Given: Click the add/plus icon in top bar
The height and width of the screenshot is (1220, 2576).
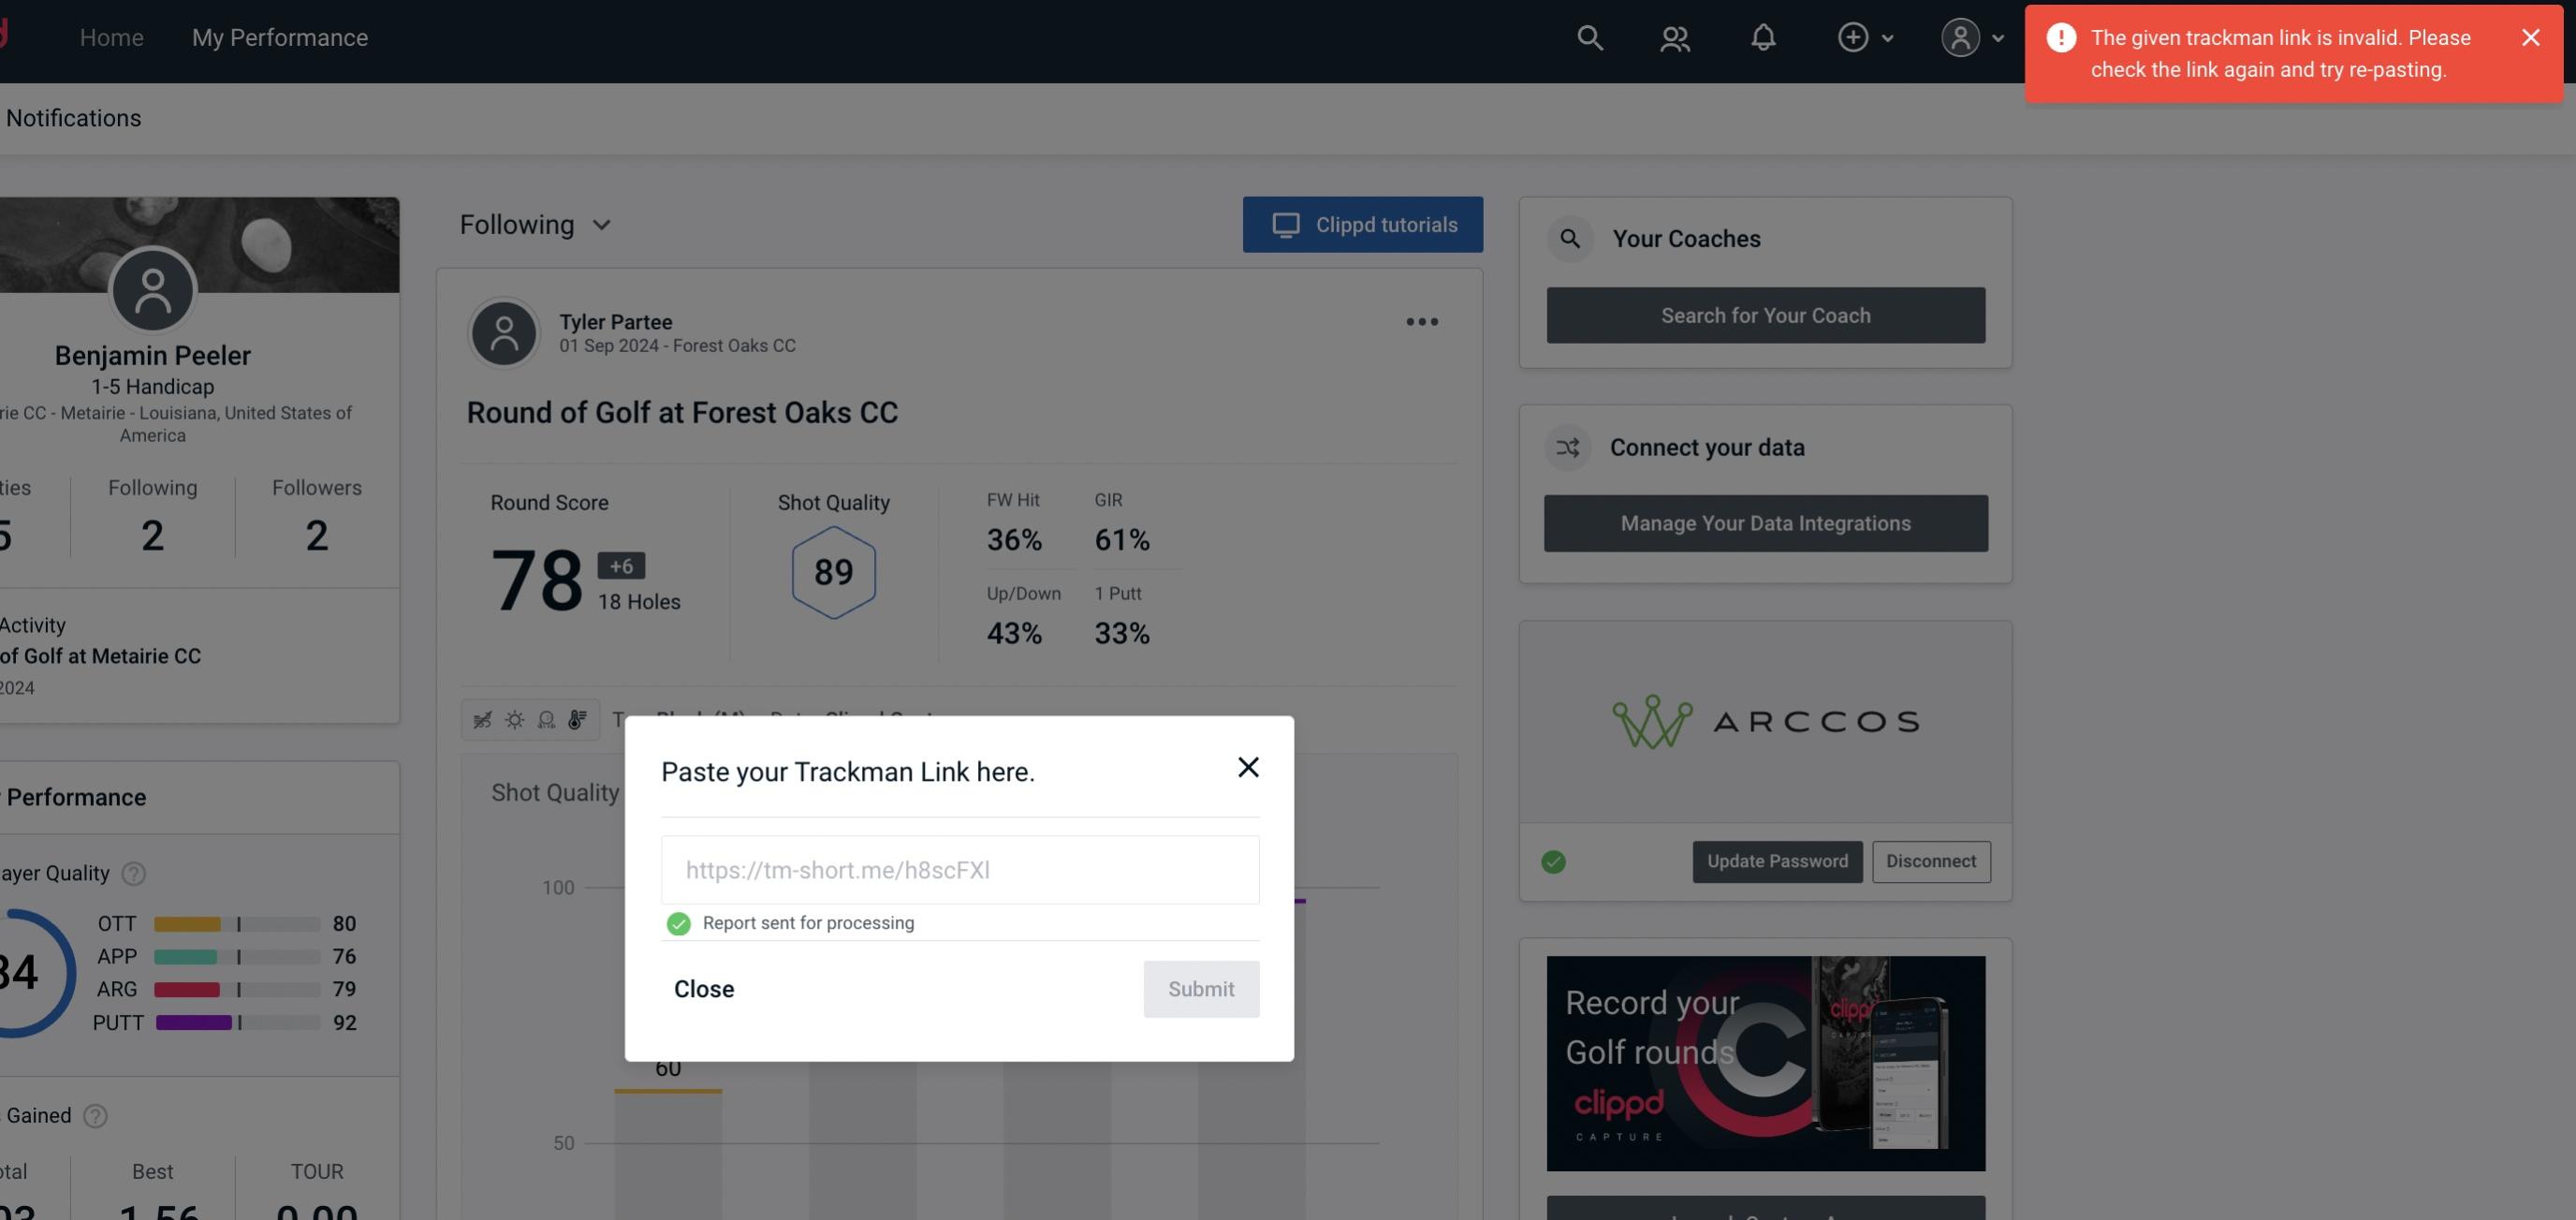Looking at the screenshot, I should (1853, 37).
